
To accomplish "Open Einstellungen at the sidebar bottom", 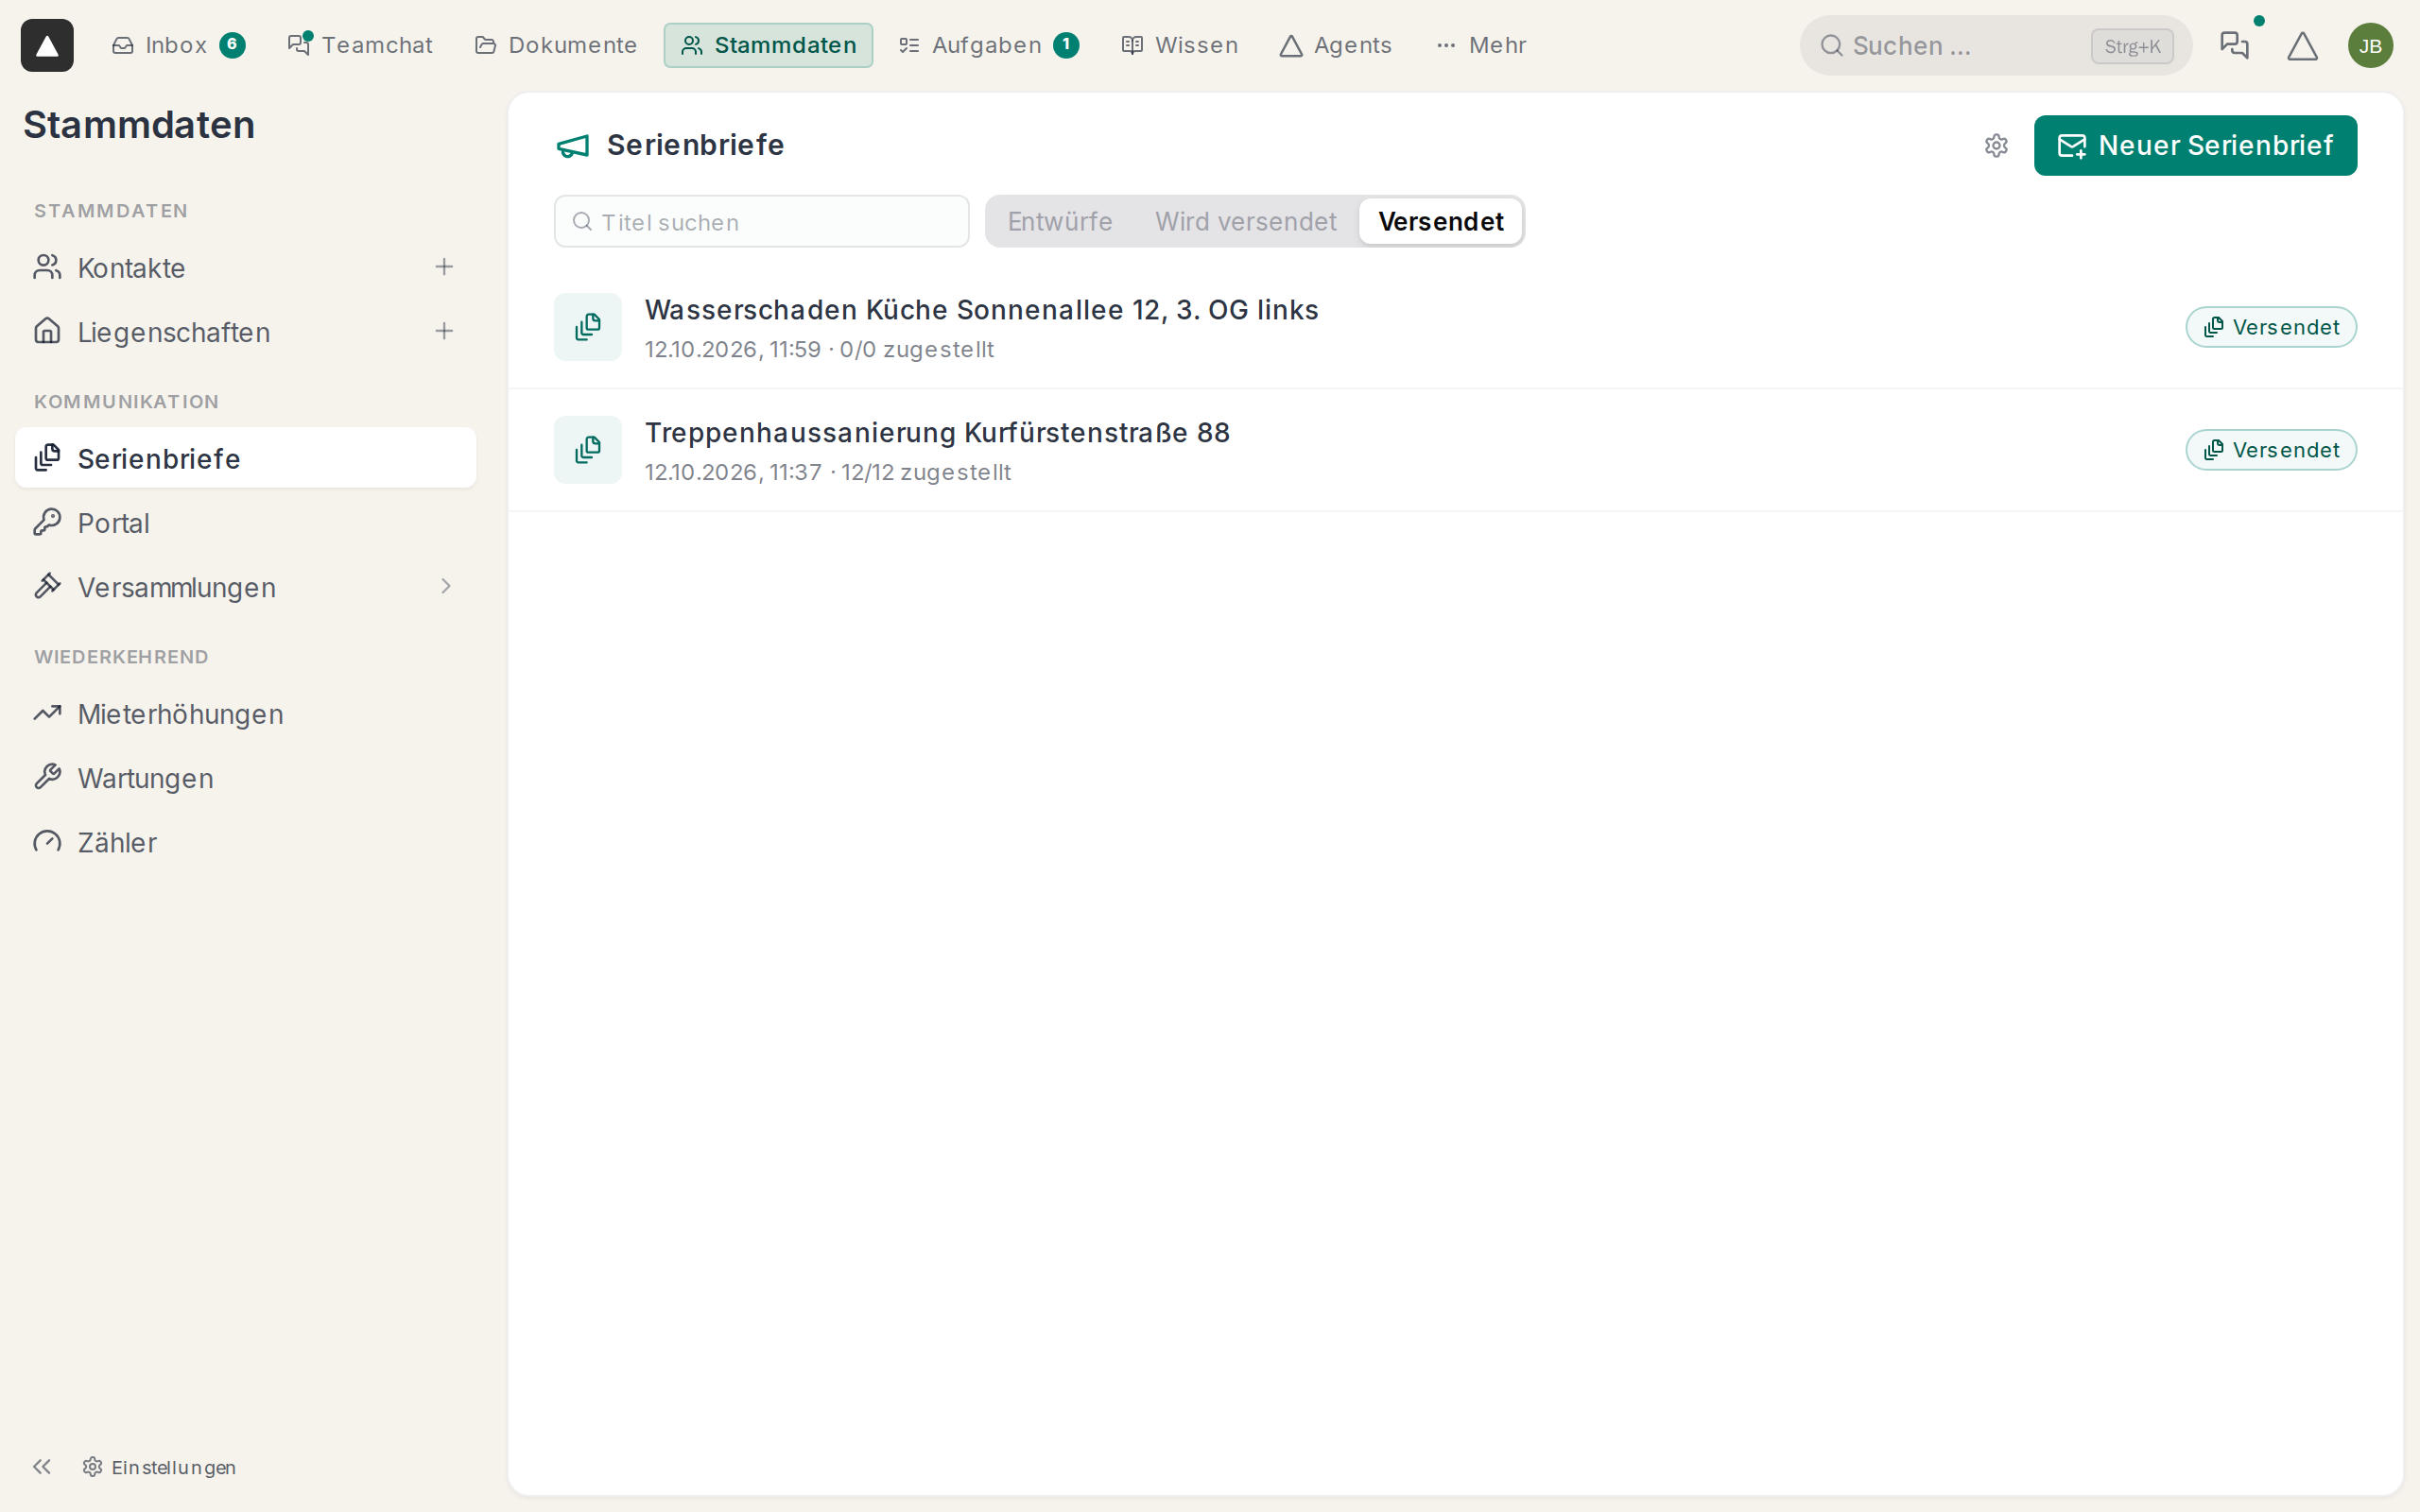I will pos(160,1466).
